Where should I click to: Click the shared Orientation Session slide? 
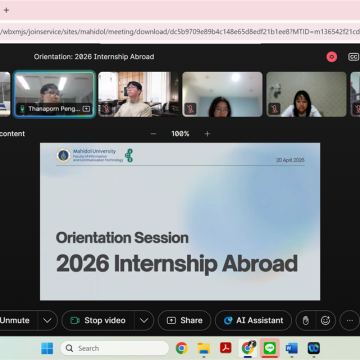[180, 222]
